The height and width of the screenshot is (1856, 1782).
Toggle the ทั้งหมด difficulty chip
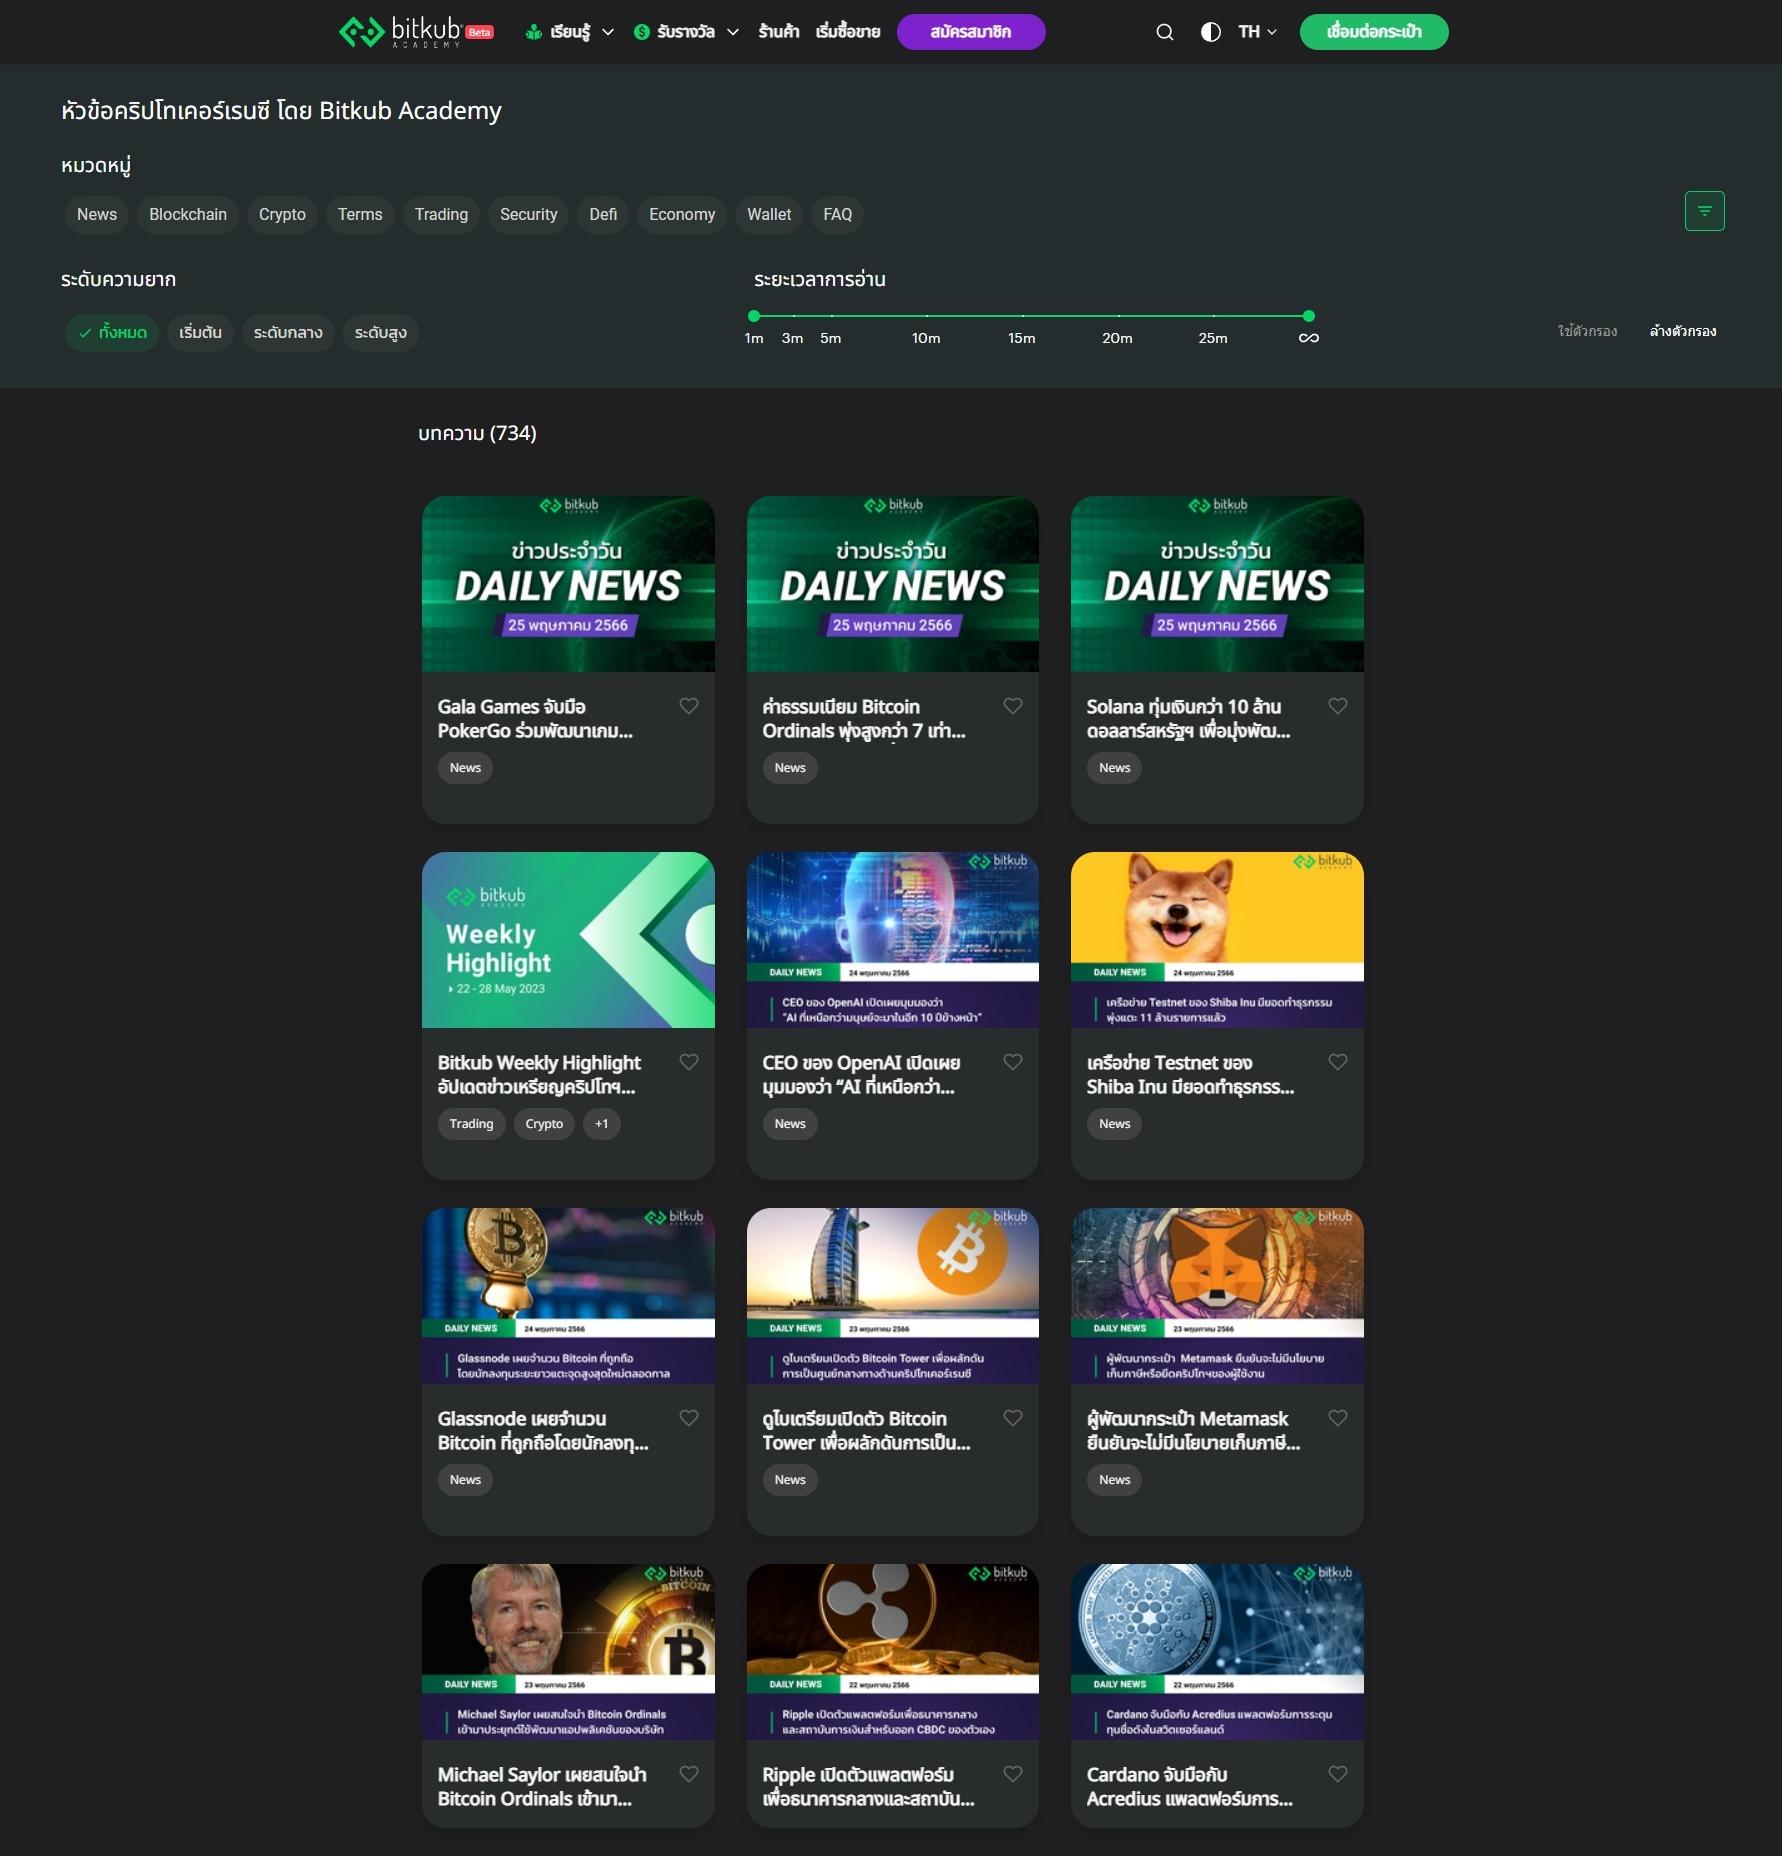point(112,333)
